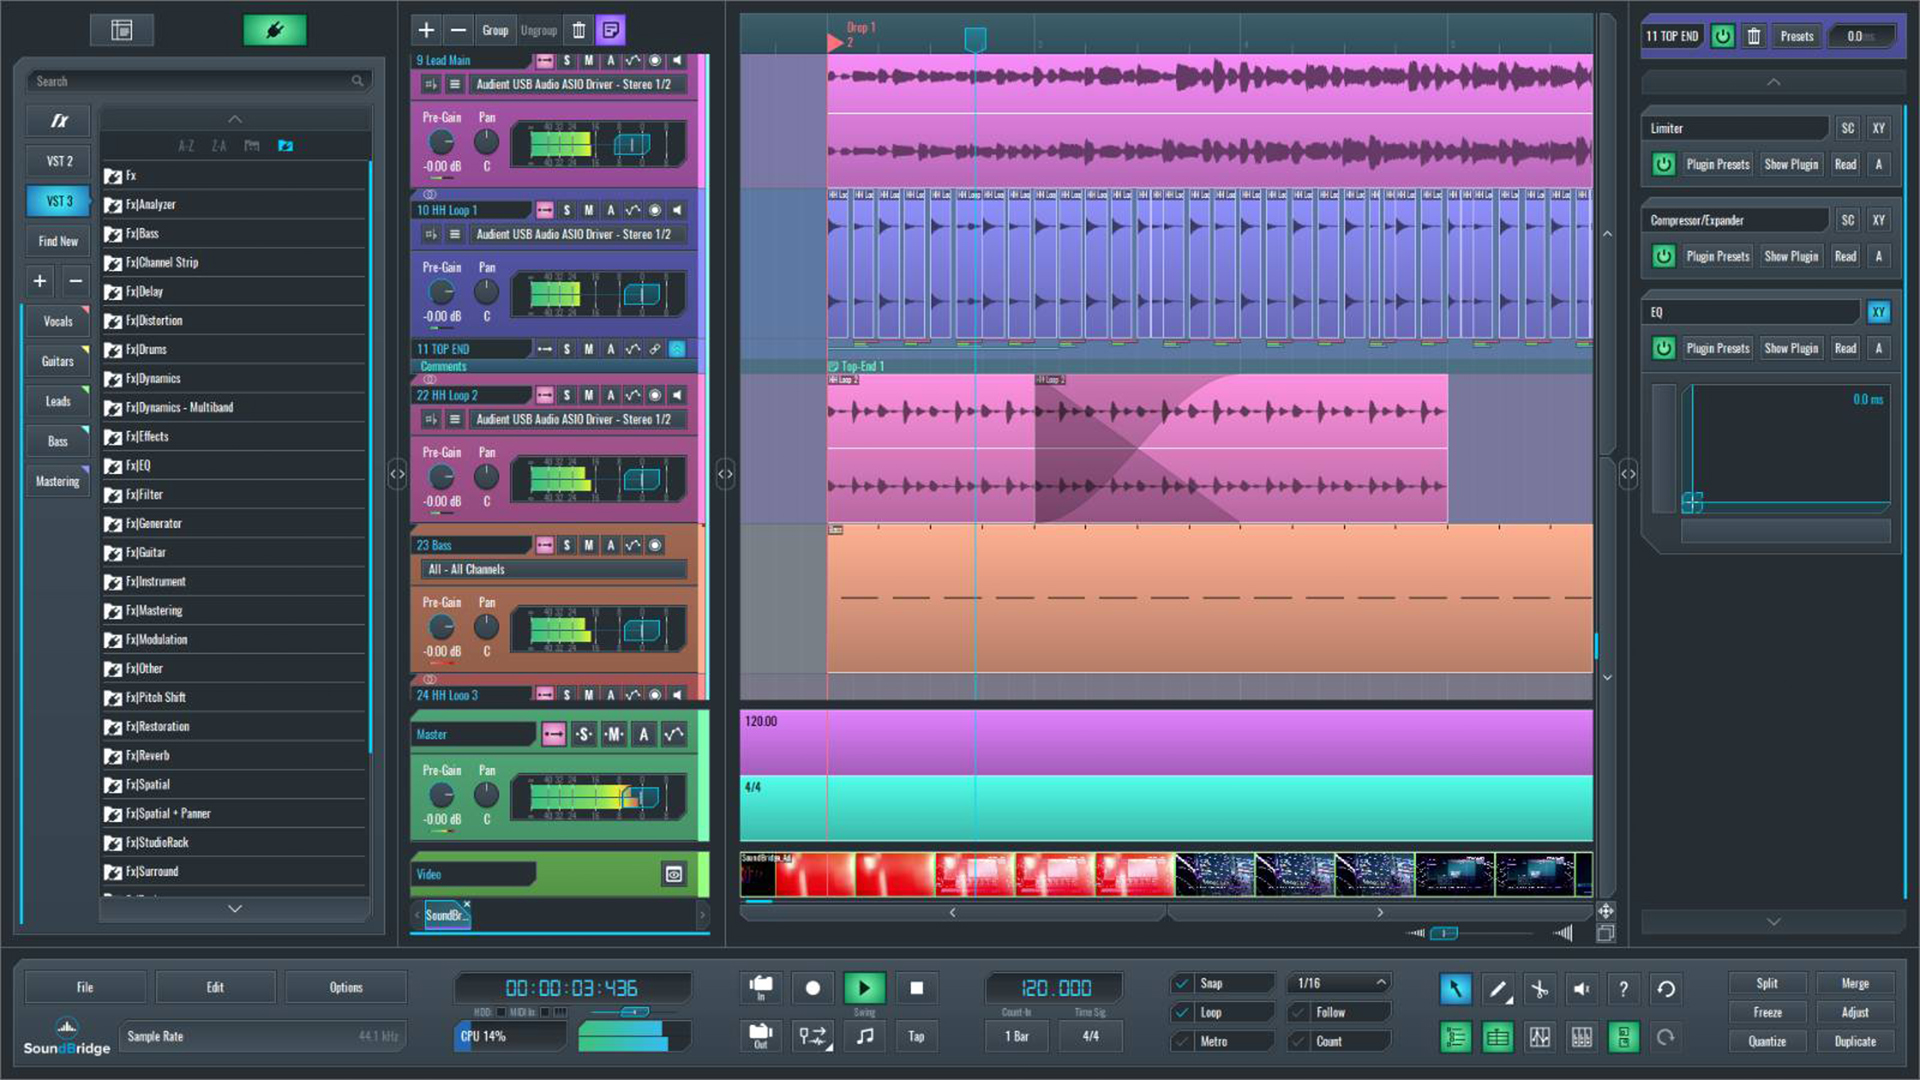Toggle the EQ power button

click(x=1663, y=348)
